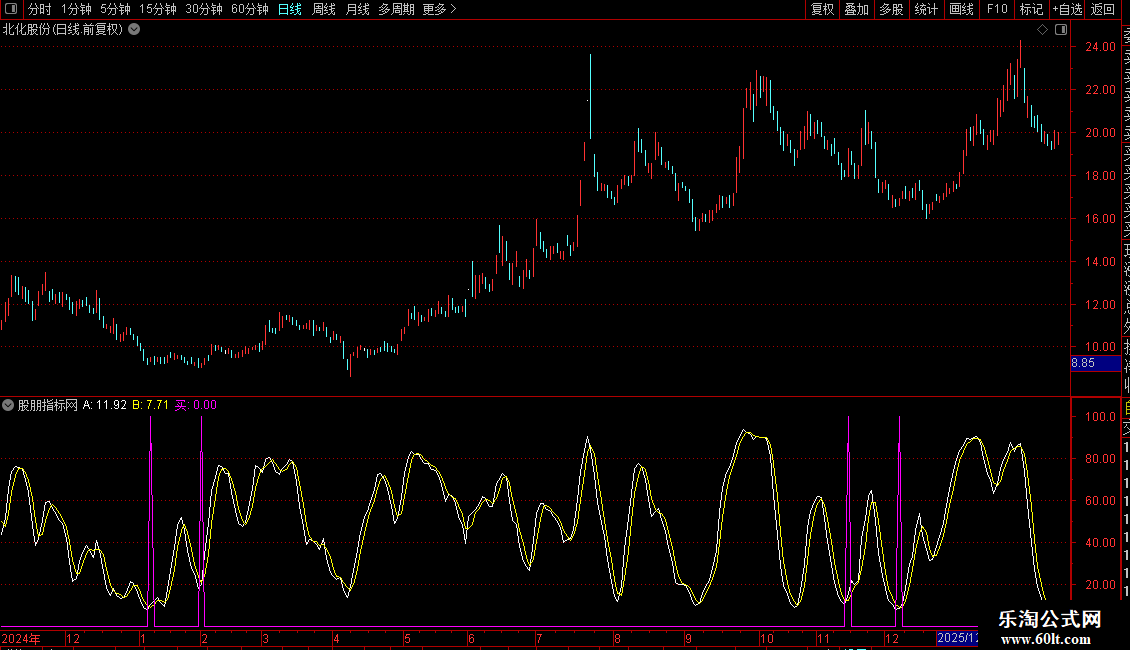1130x650 pixels.
Task: Click the 2024年 label on the time axis
Action: [21, 638]
